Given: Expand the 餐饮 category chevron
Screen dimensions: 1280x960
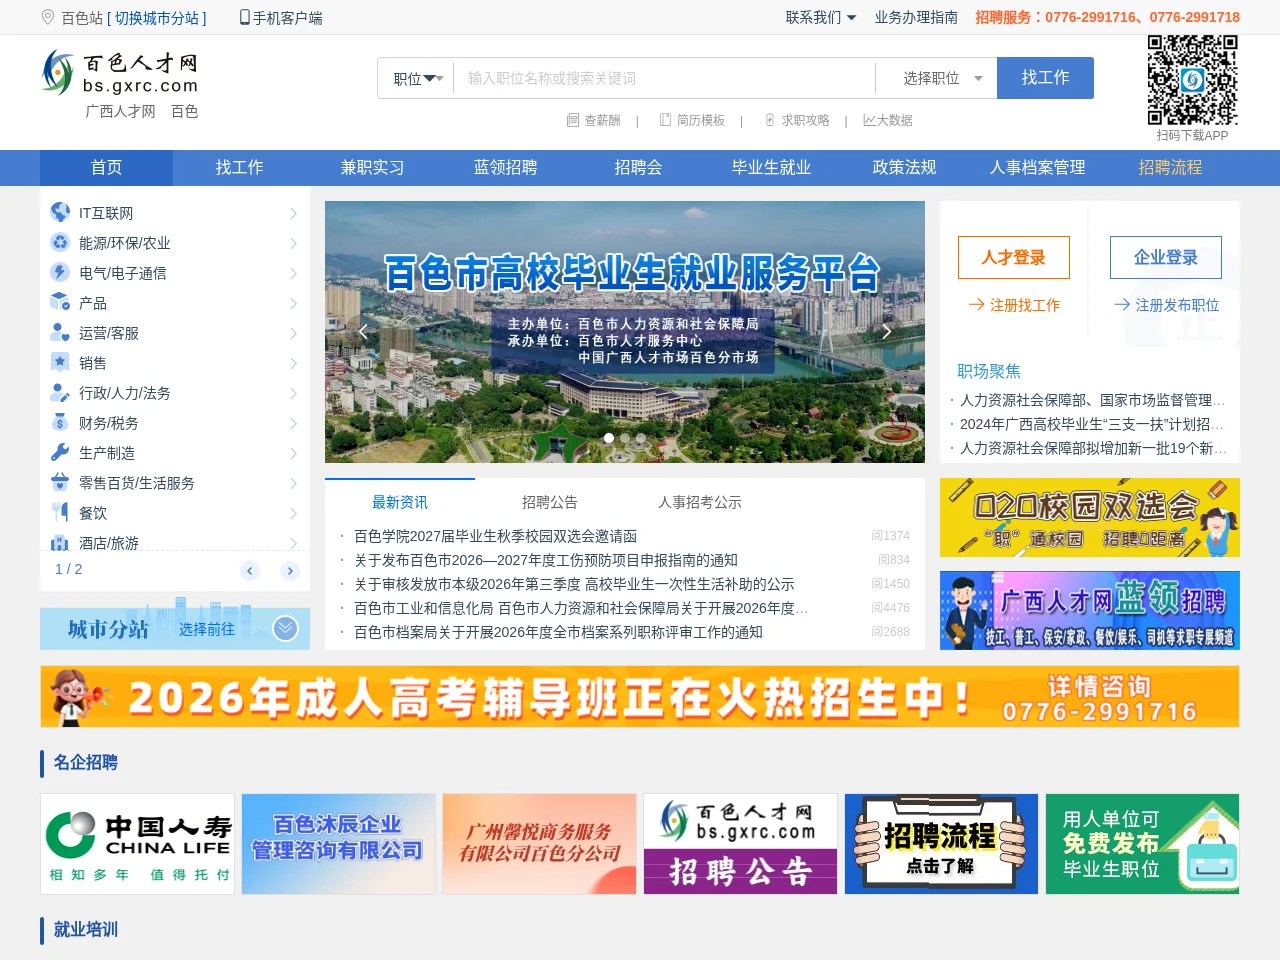Looking at the screenshot, I should pos(293,513).
